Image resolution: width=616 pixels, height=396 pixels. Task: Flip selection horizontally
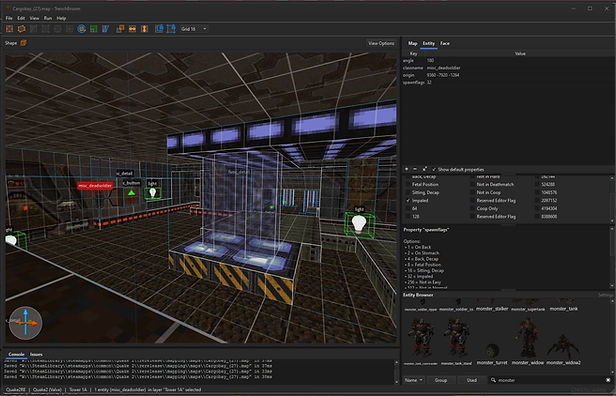132,29
